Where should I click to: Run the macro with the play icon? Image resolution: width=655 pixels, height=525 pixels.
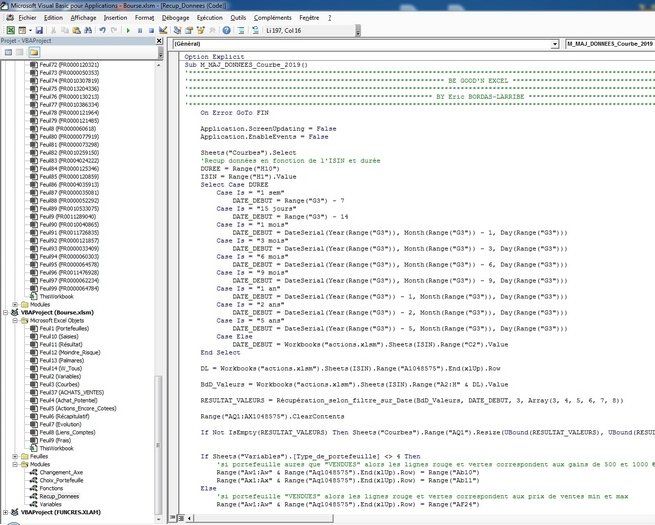(x=127, y=31)
